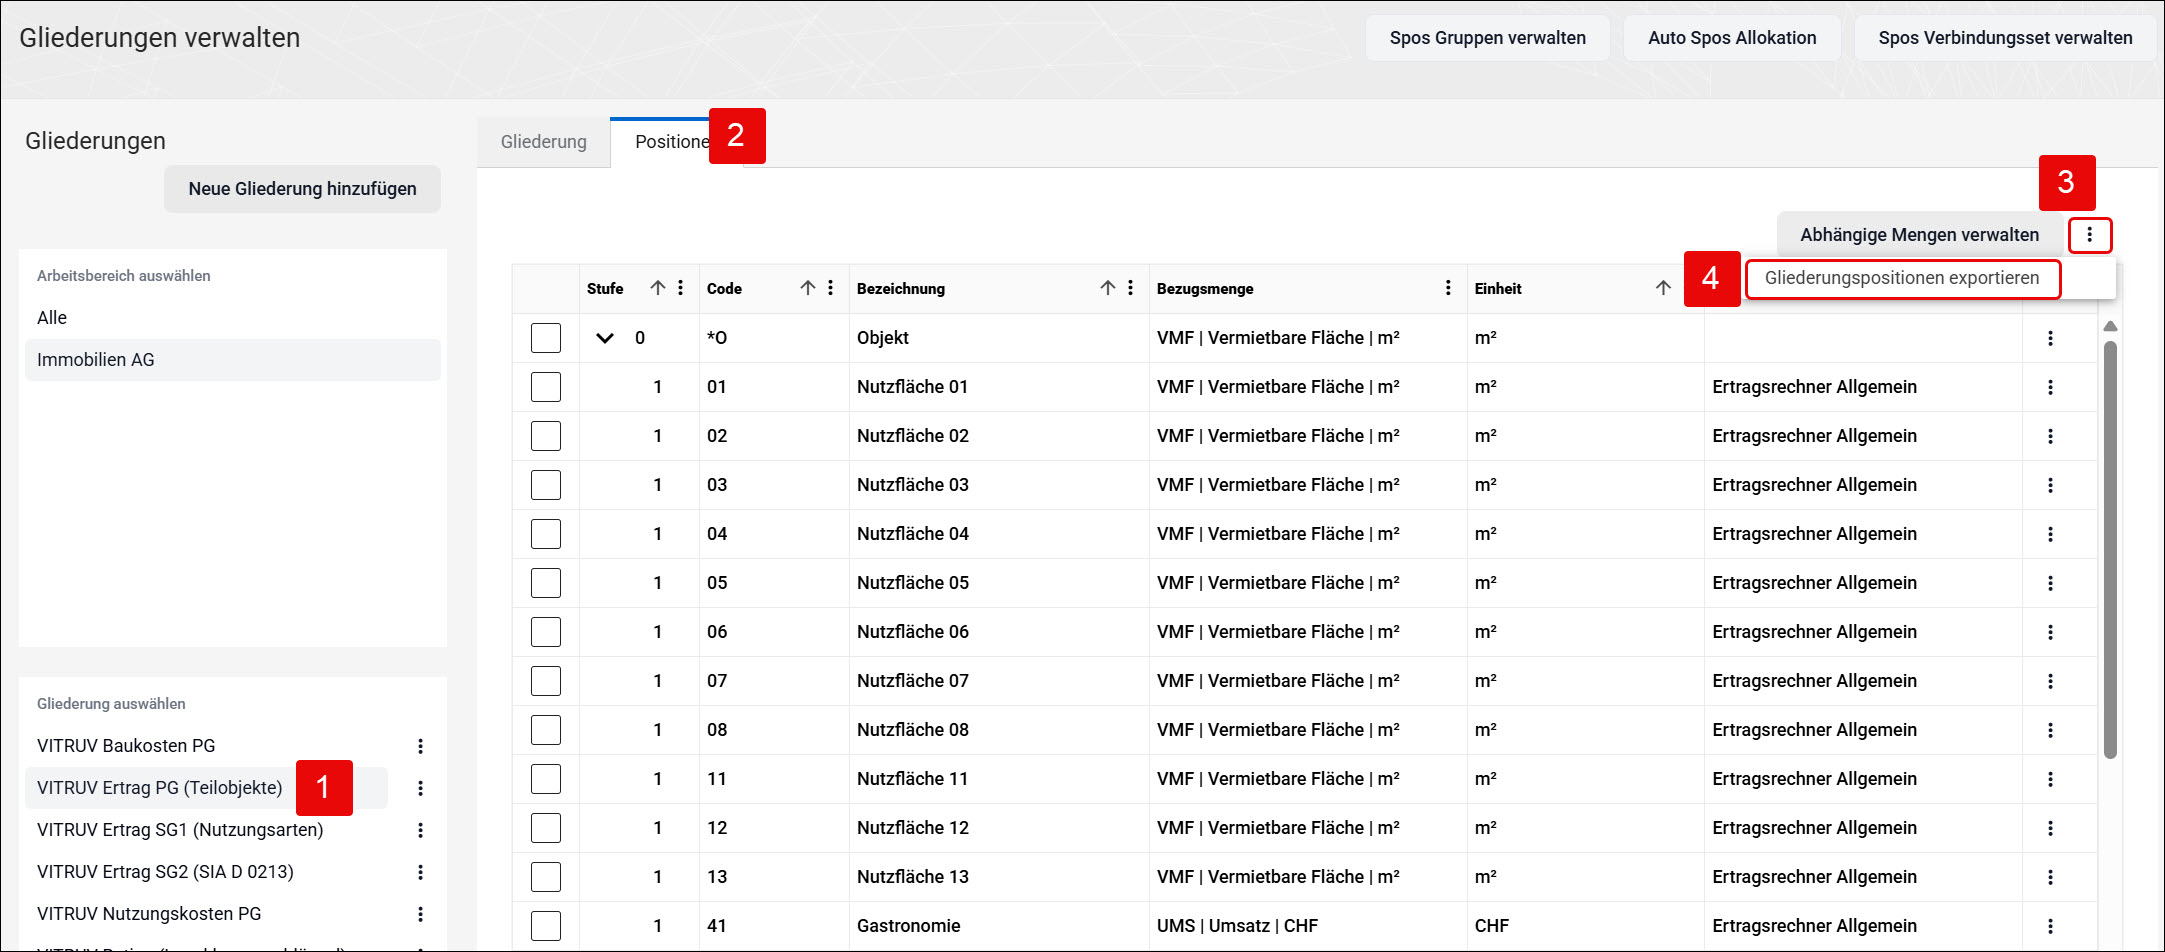Select workspace Alle
Viewport: 2165px width, 952px height.
click(233, 318)
